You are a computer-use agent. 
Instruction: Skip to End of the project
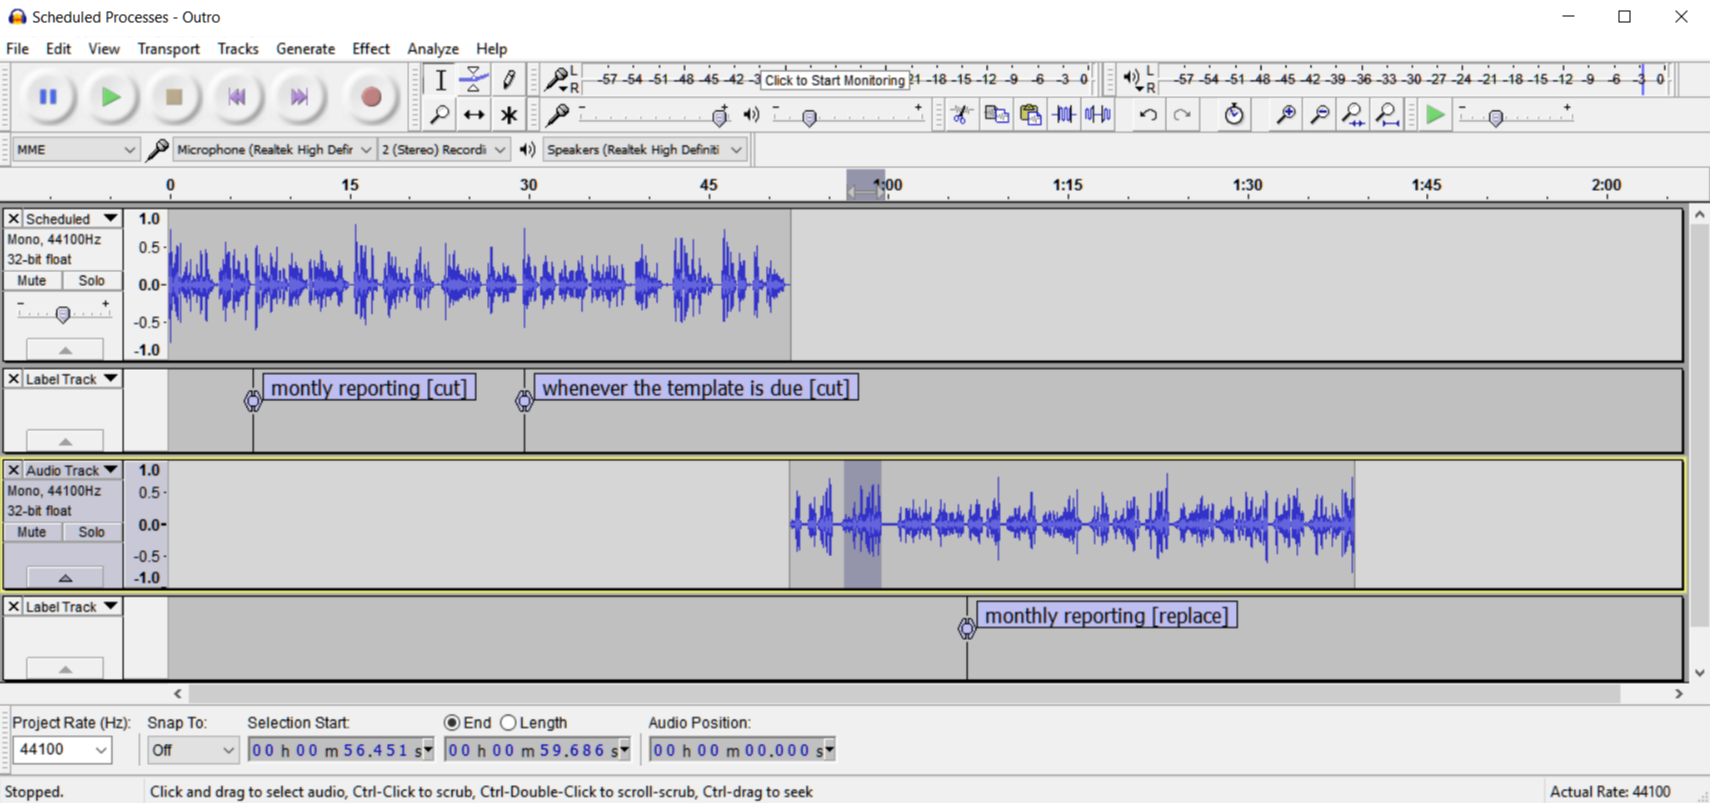[x=299, y=97]
